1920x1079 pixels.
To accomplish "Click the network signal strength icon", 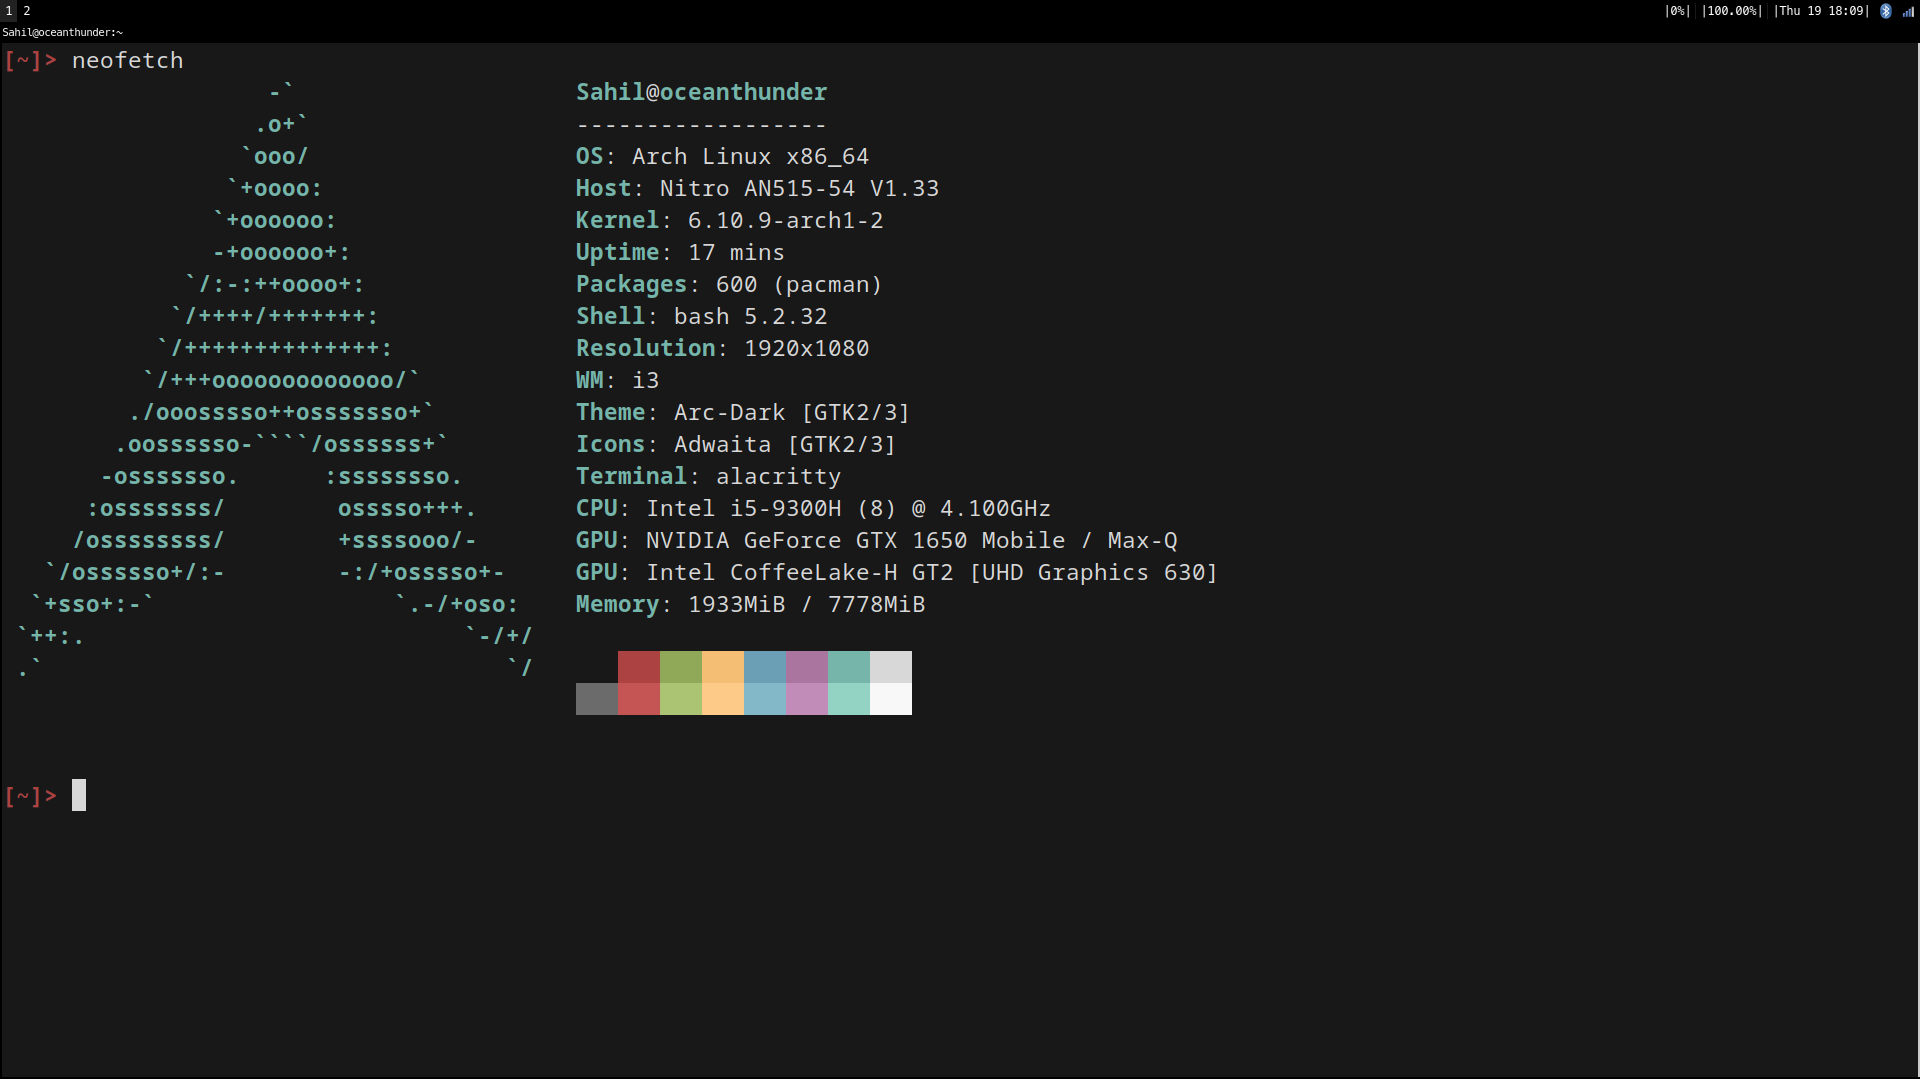I will pyautogui.click(x=1908, y=11).
